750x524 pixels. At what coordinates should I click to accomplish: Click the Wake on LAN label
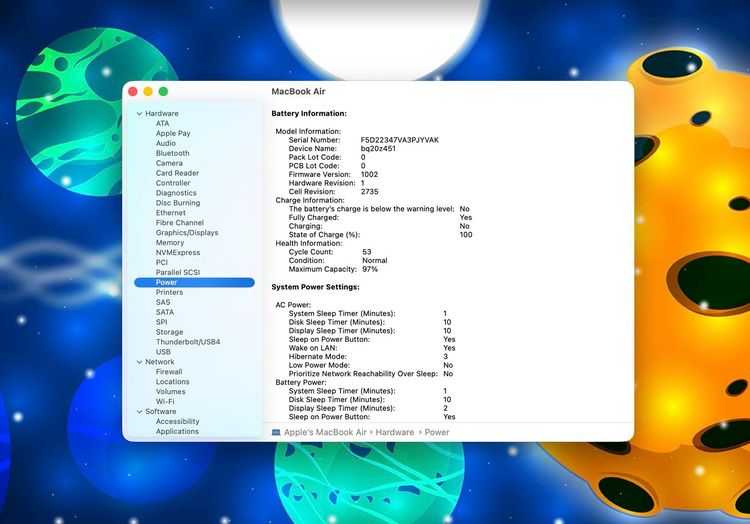313,348
